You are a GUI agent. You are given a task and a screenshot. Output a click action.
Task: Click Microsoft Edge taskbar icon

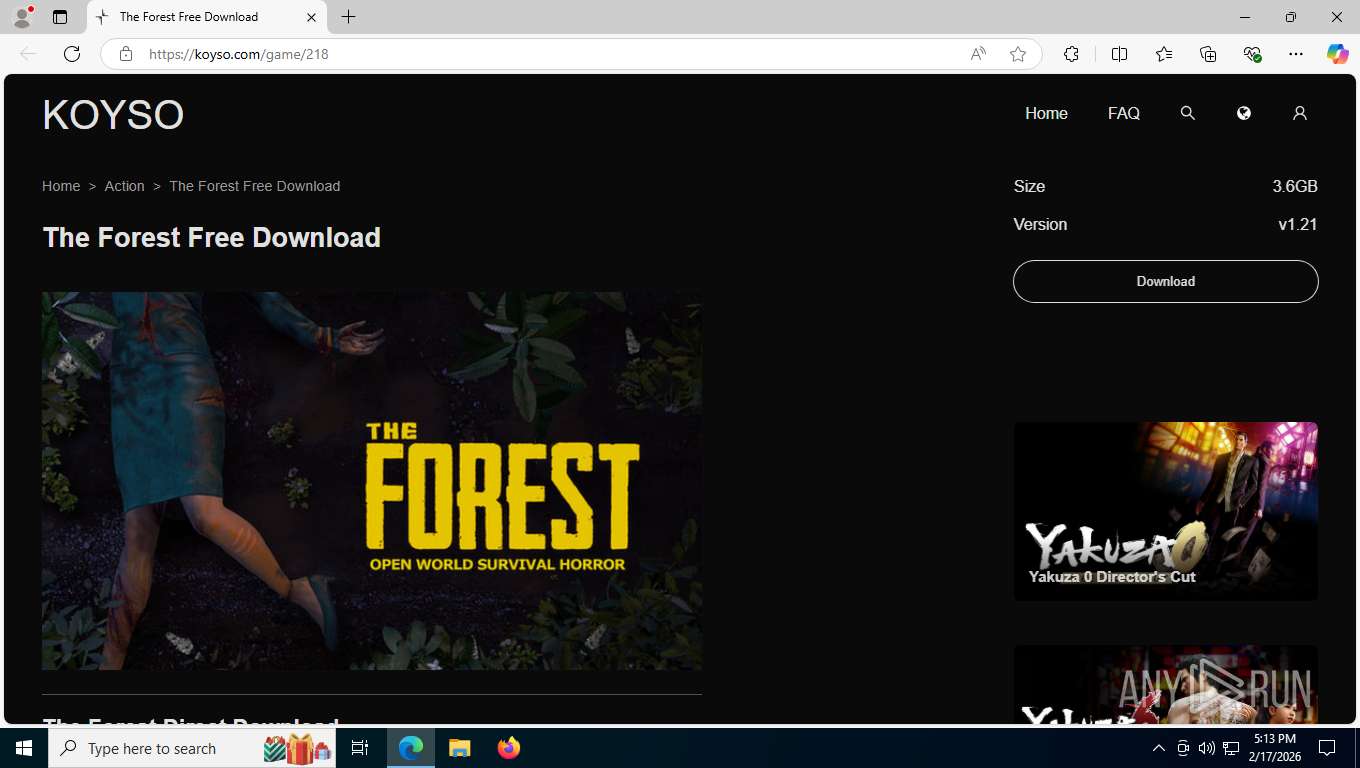(411, 748)
